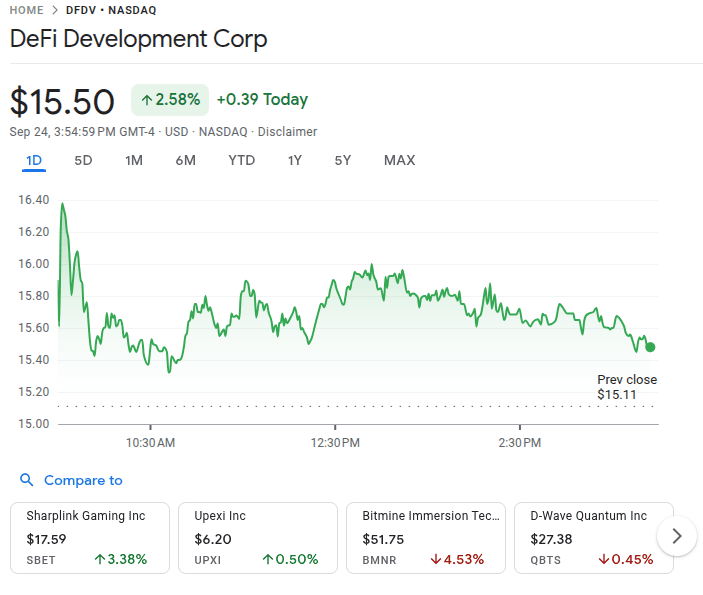Open the D-Wave Quantum Inc card
Image resolution: width=703 pixels, height=595 pixels.
[594, 538]
